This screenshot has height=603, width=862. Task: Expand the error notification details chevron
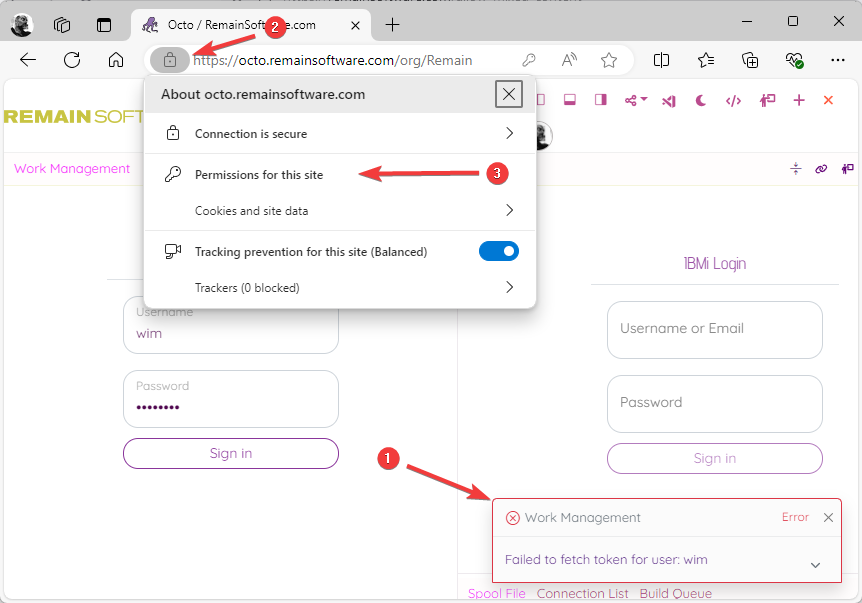[815, 565]
